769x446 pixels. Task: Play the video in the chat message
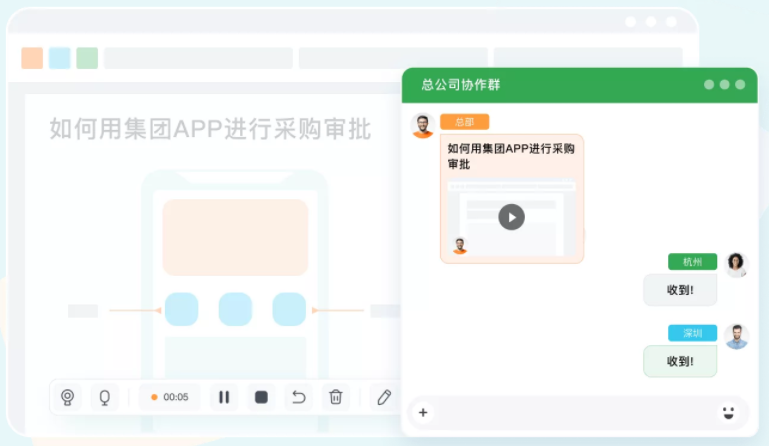512,217
